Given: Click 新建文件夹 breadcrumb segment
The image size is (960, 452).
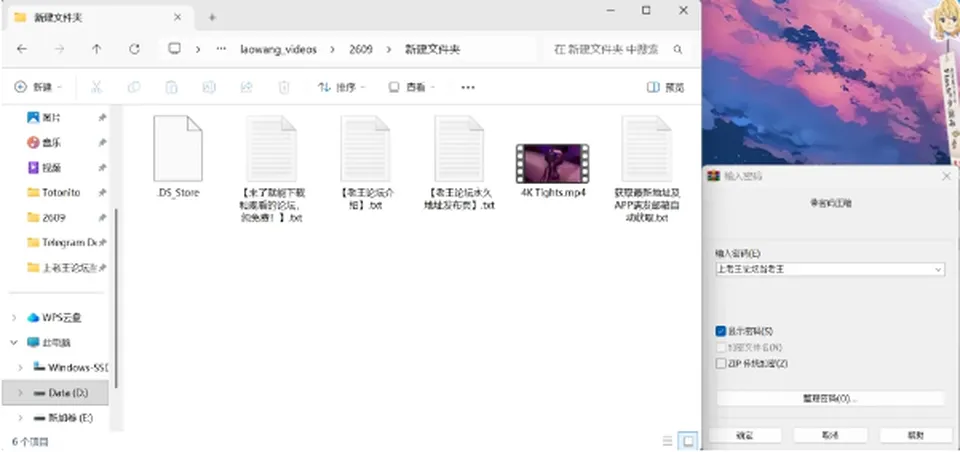Looking at the screenshot, I should click(432, 50).
